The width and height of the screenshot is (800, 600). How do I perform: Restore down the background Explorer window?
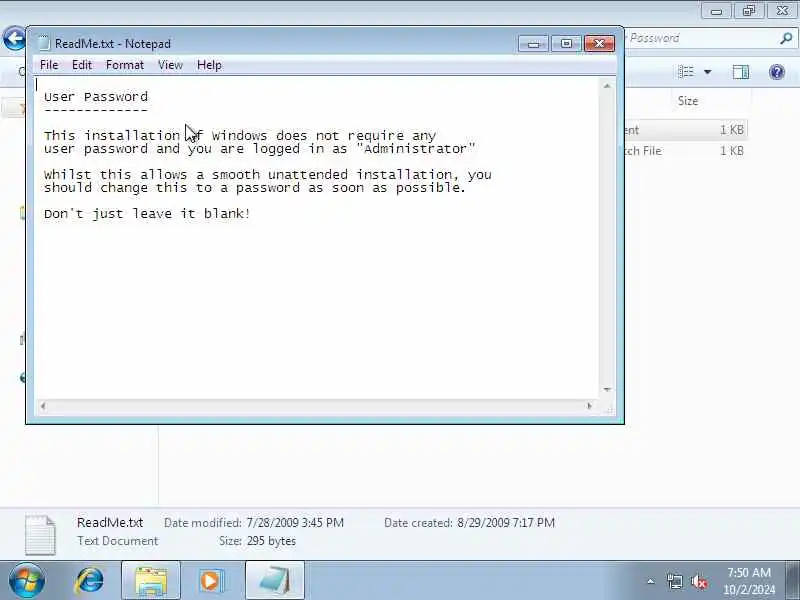(x=748, y=11)
